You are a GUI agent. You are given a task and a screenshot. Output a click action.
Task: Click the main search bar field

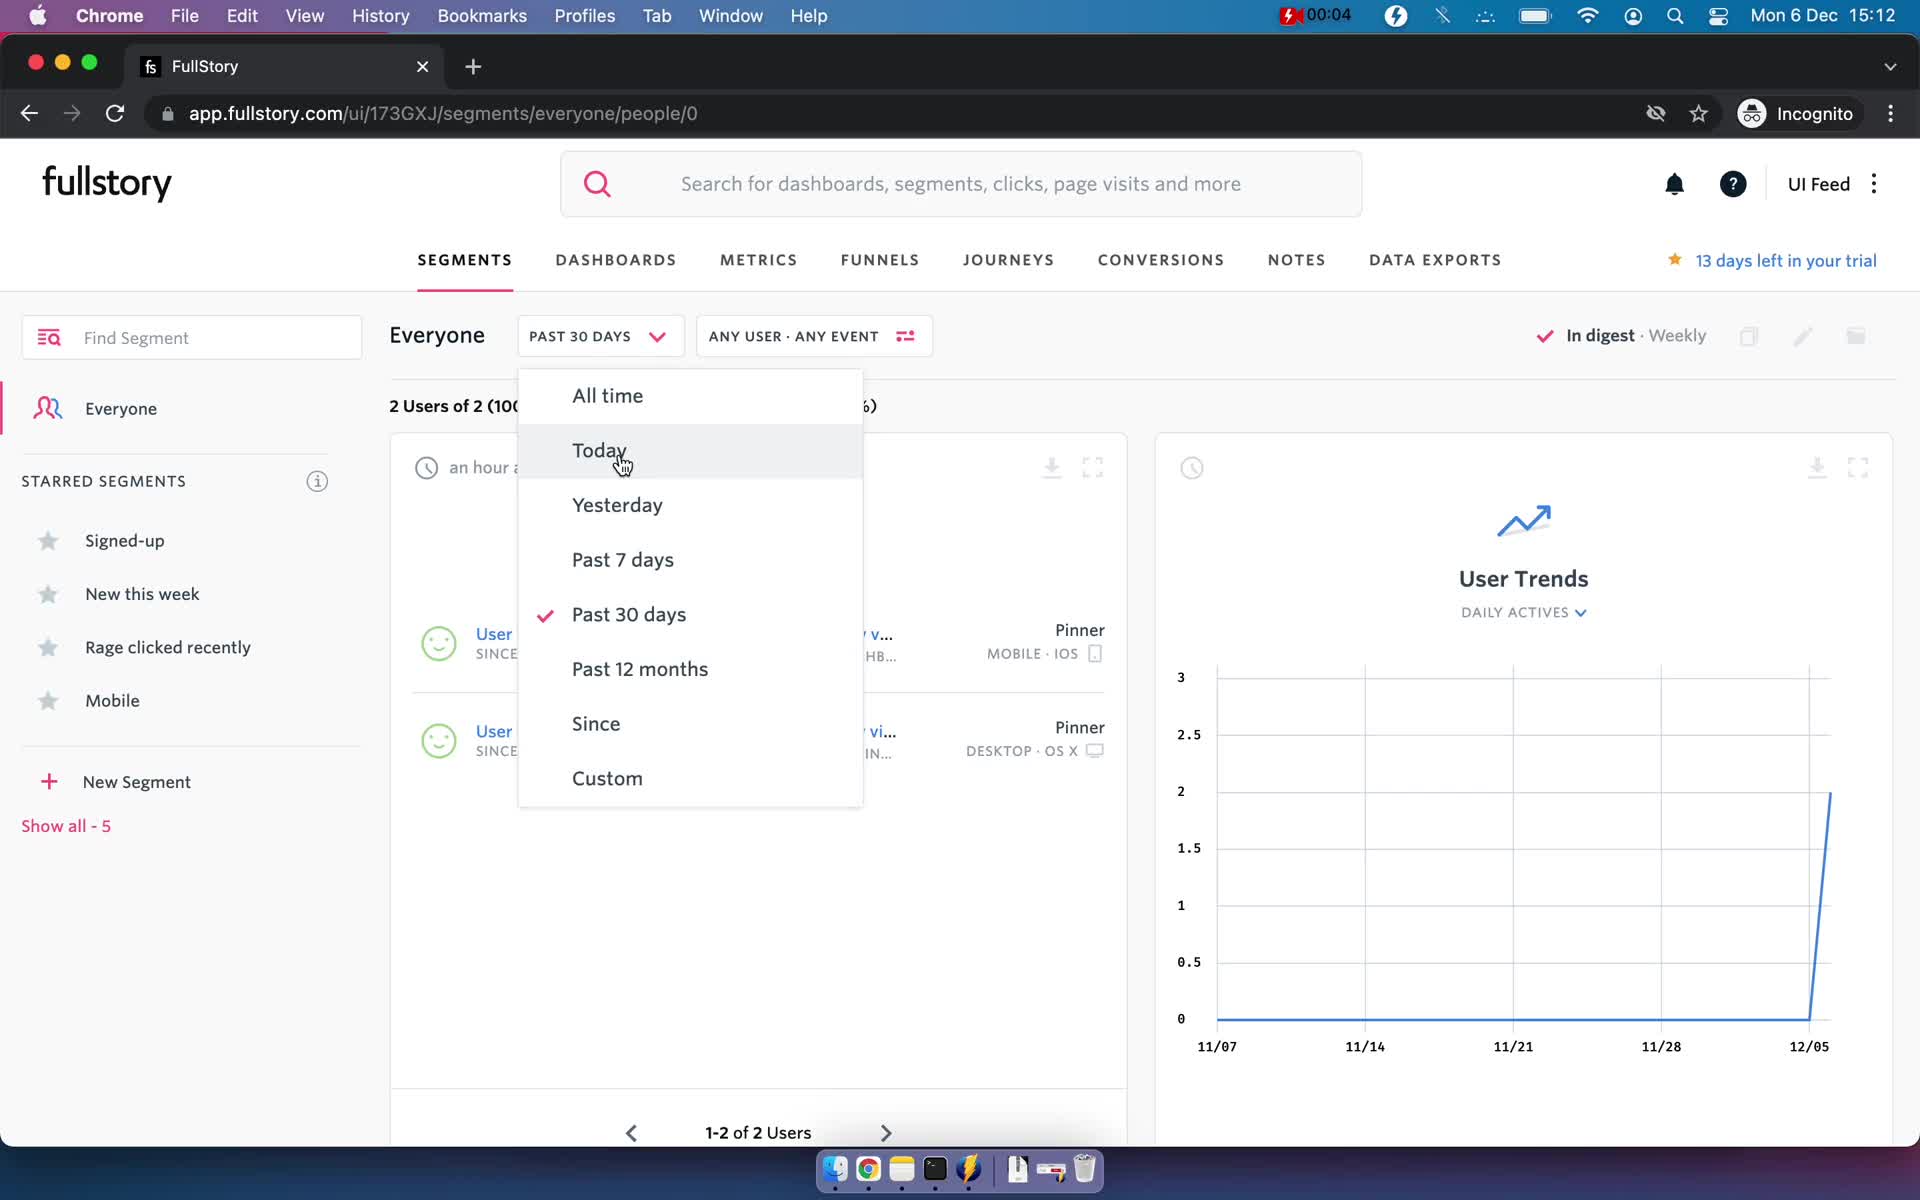[961, 184]
